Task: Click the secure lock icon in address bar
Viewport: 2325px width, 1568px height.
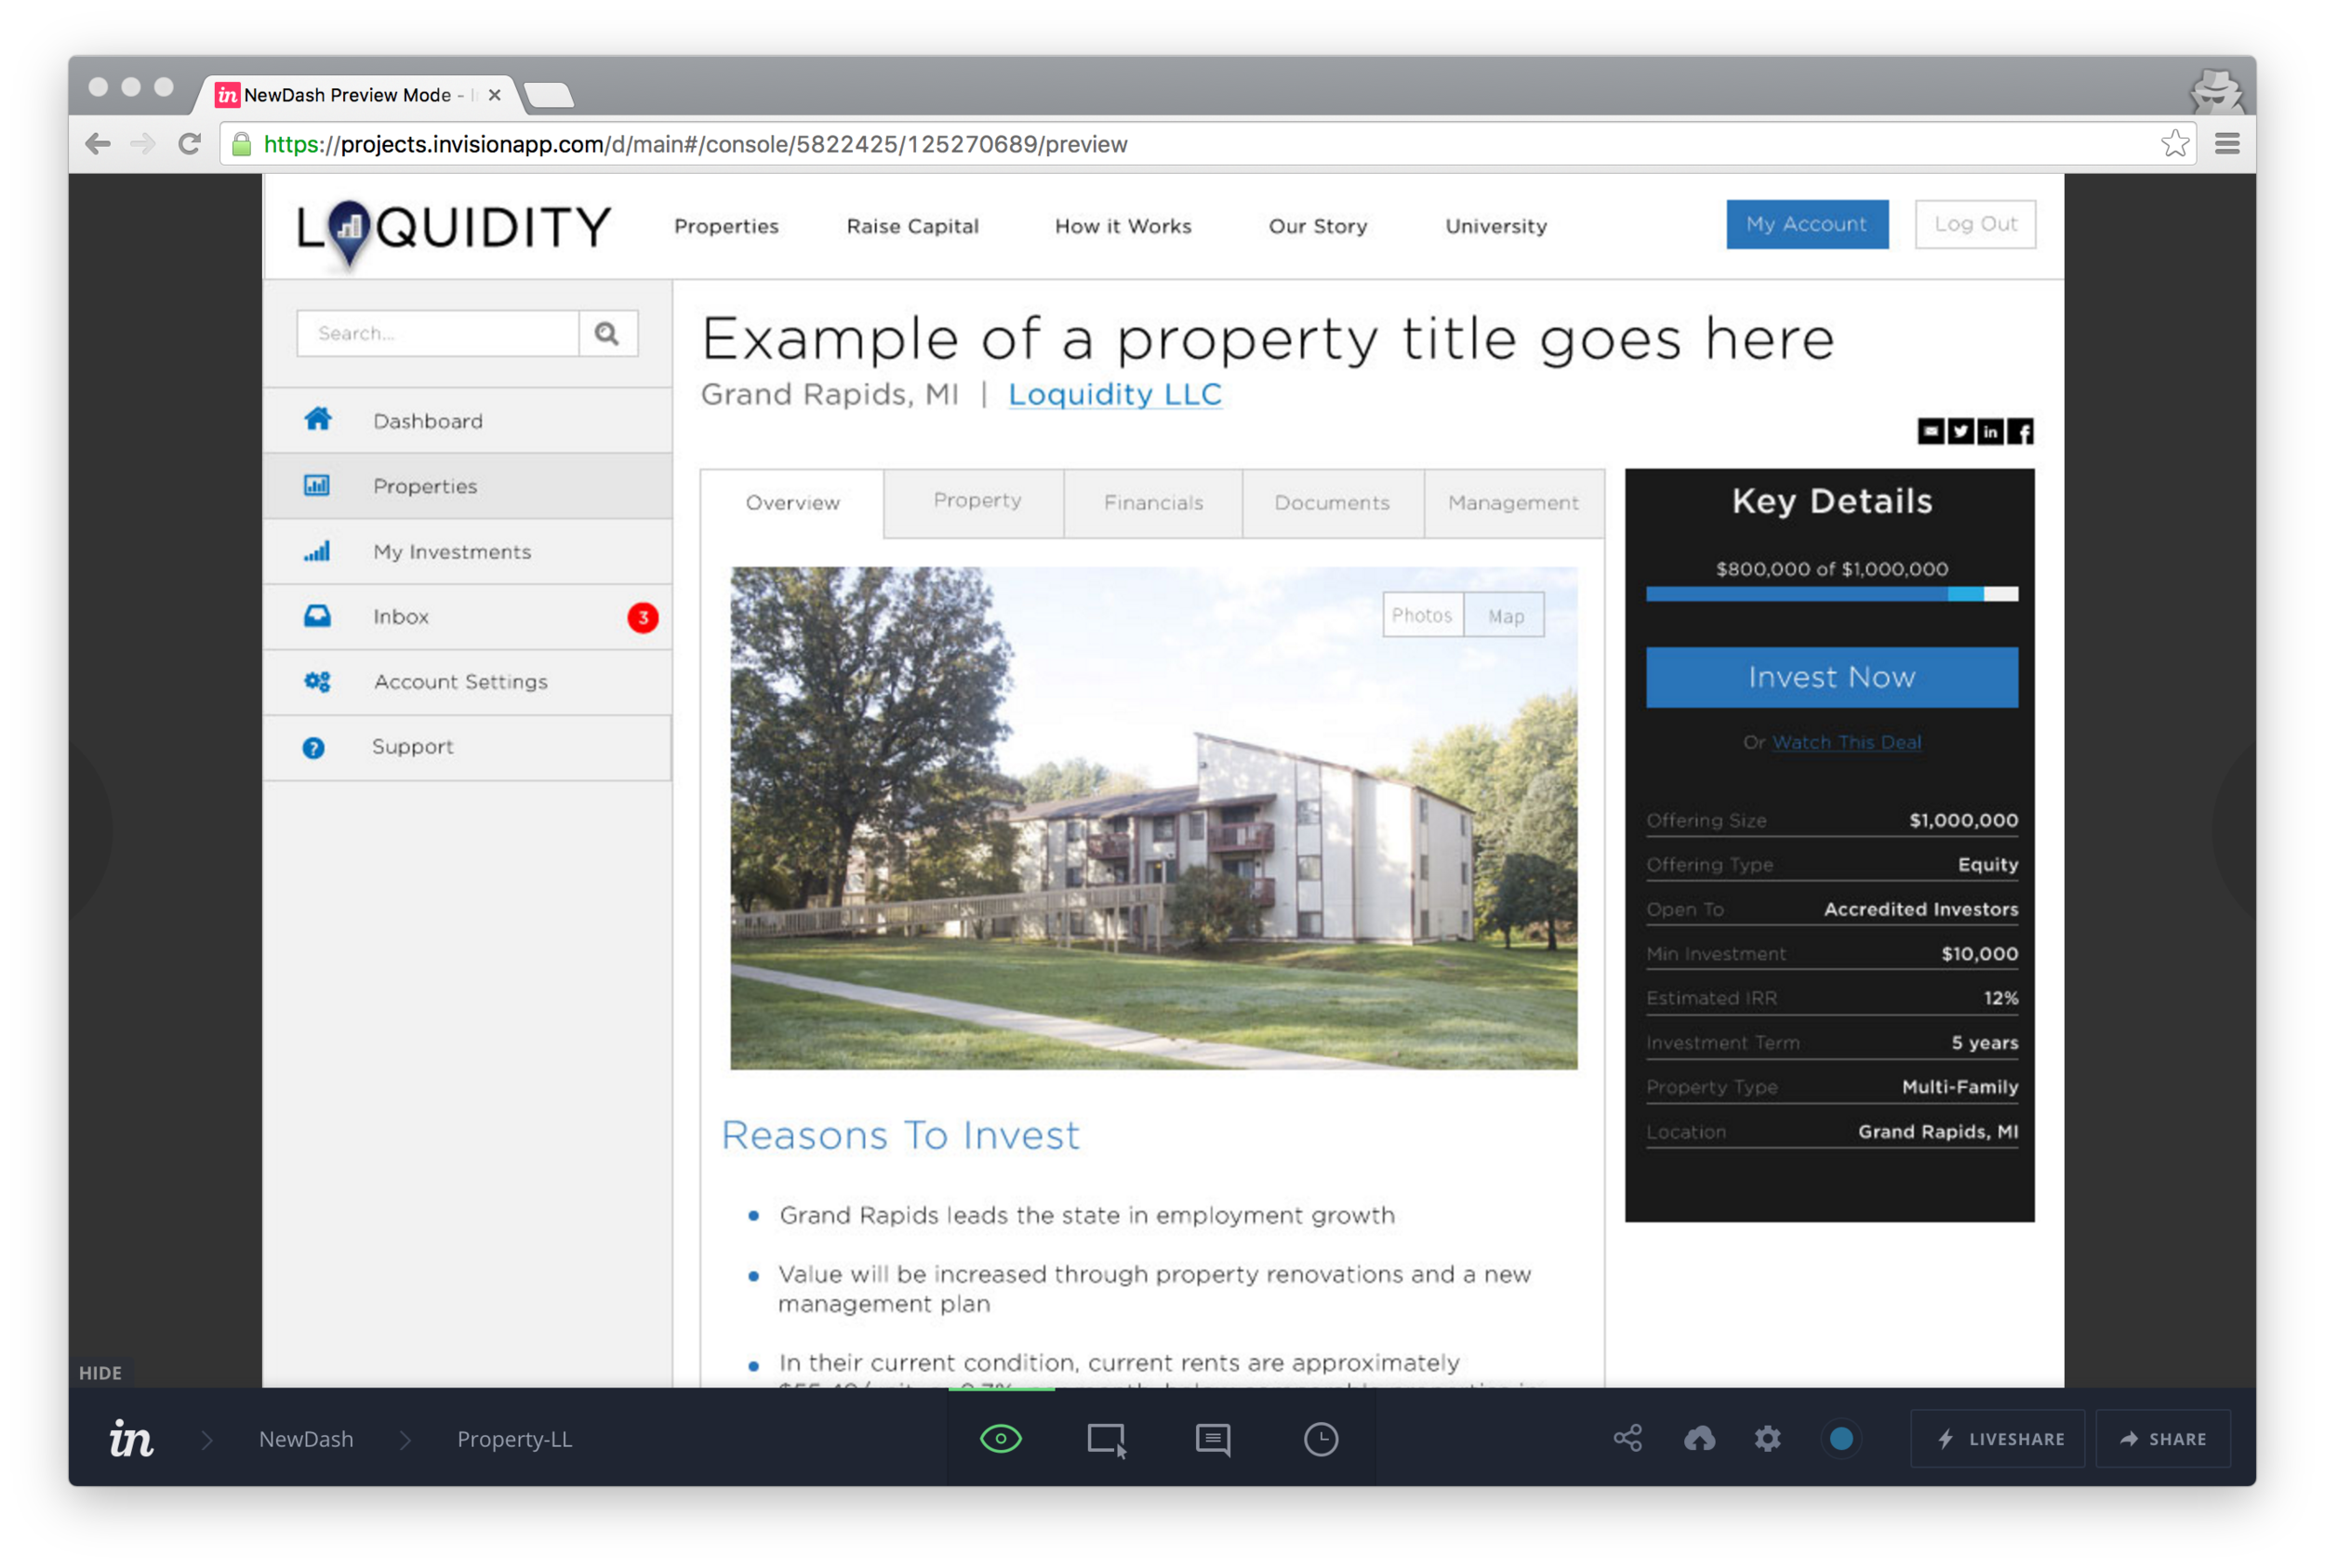Action: click(x=241, y=144)
